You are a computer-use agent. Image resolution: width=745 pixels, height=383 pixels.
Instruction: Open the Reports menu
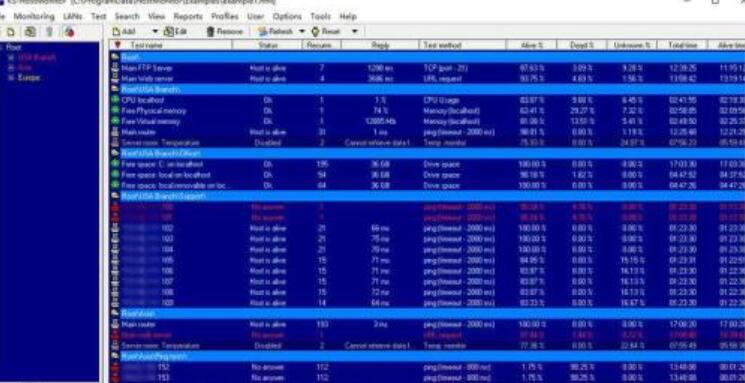188,16
